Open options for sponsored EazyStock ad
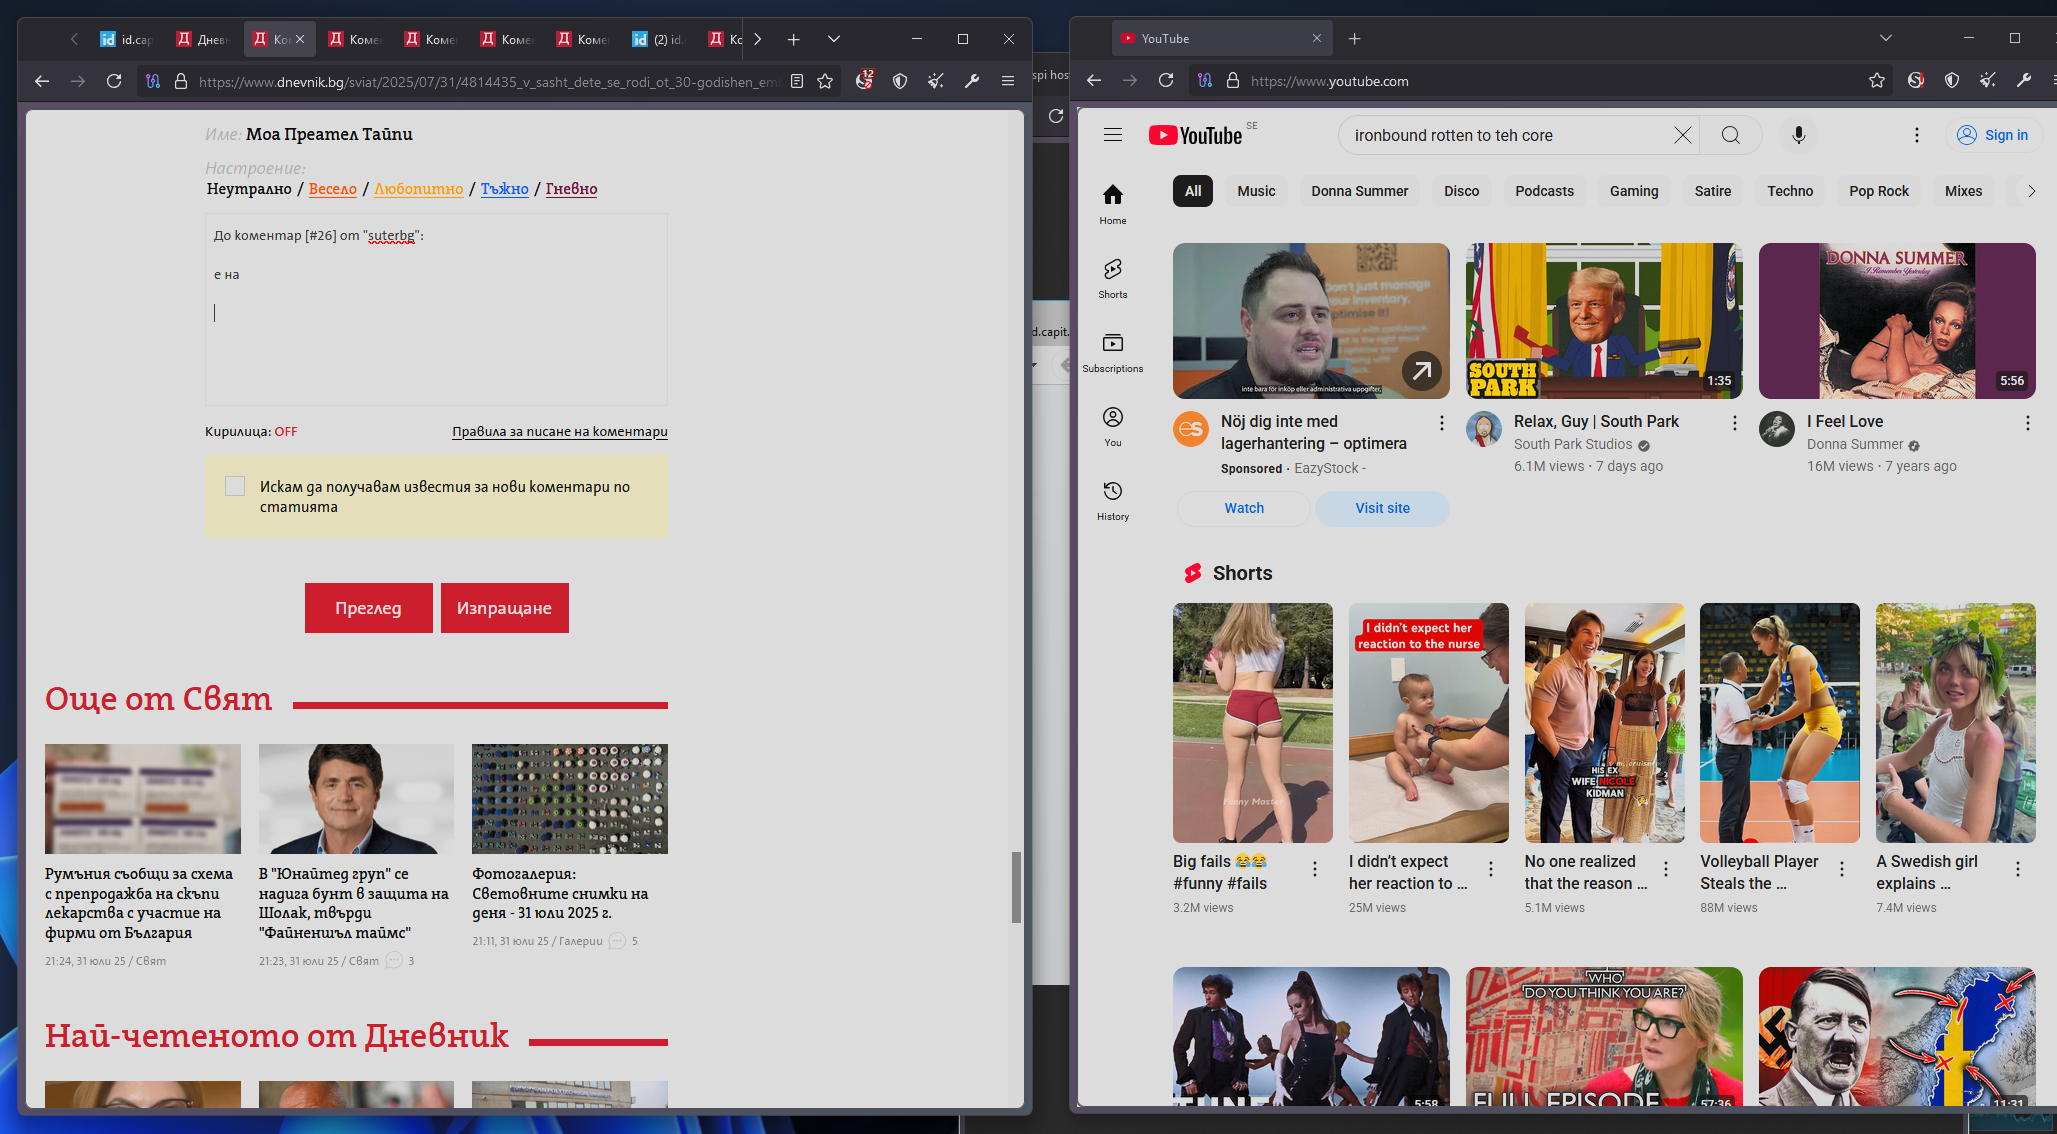This screenshot has height=1134, width=2057. 1441,423
